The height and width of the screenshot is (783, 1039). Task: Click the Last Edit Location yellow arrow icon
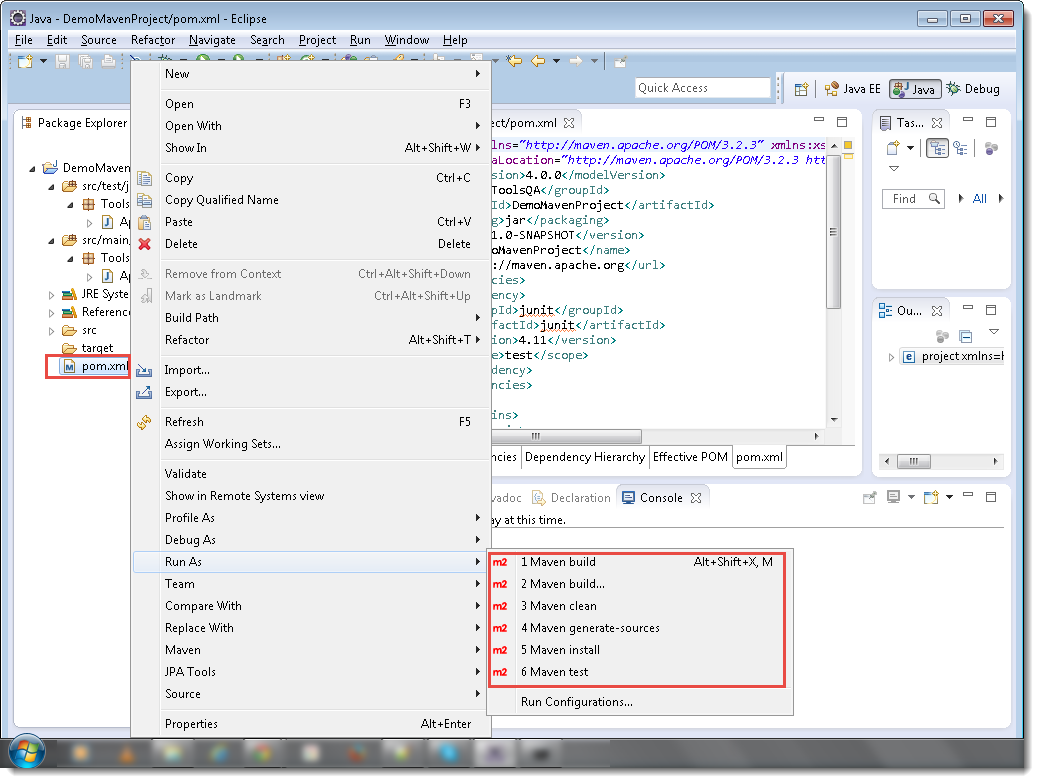[514, 61]
